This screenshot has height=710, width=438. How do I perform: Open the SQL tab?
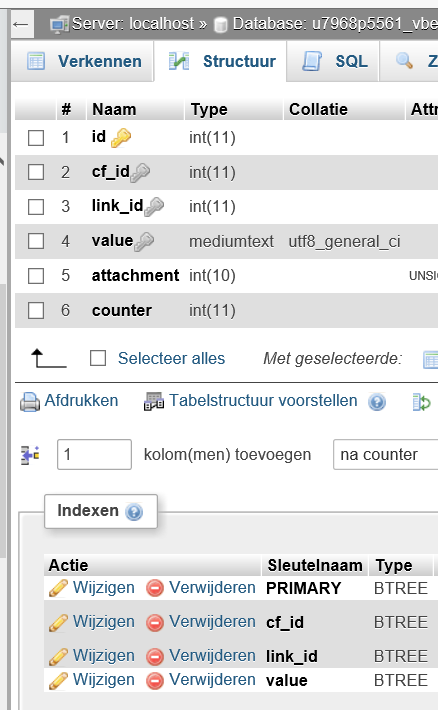333,61
